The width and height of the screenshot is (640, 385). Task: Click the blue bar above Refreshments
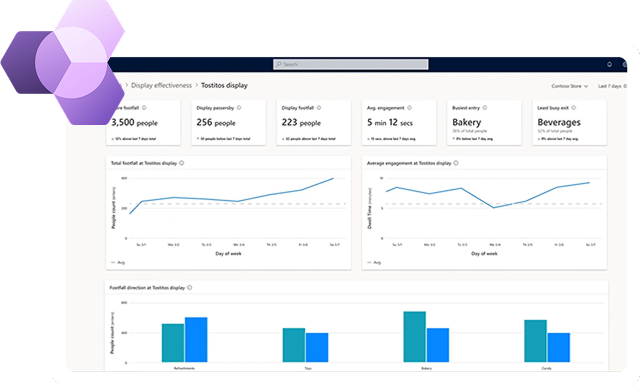[196, 340]
